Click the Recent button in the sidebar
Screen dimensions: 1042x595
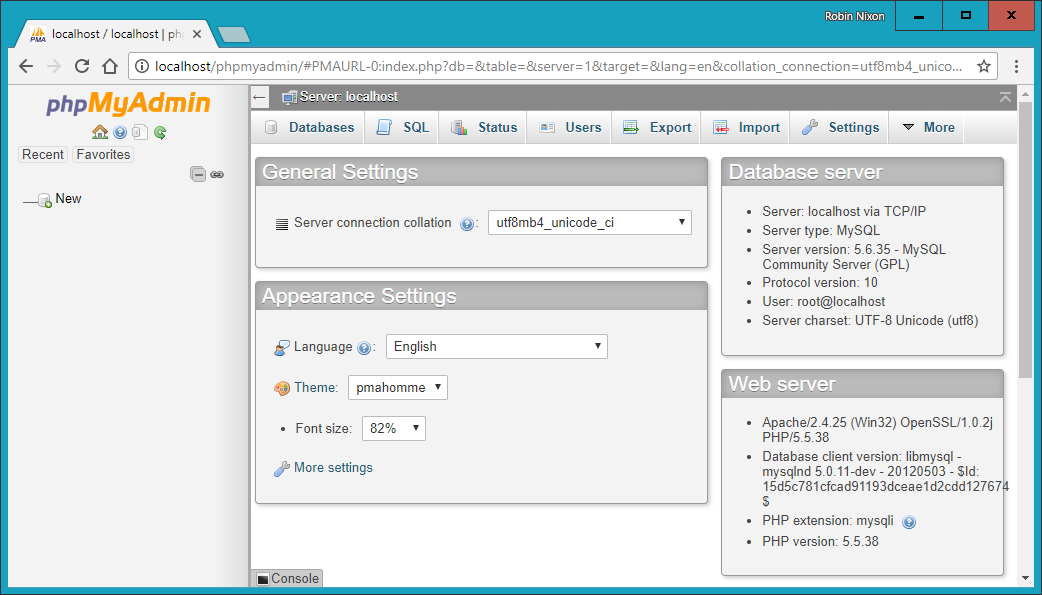click(x=43, y=155)
